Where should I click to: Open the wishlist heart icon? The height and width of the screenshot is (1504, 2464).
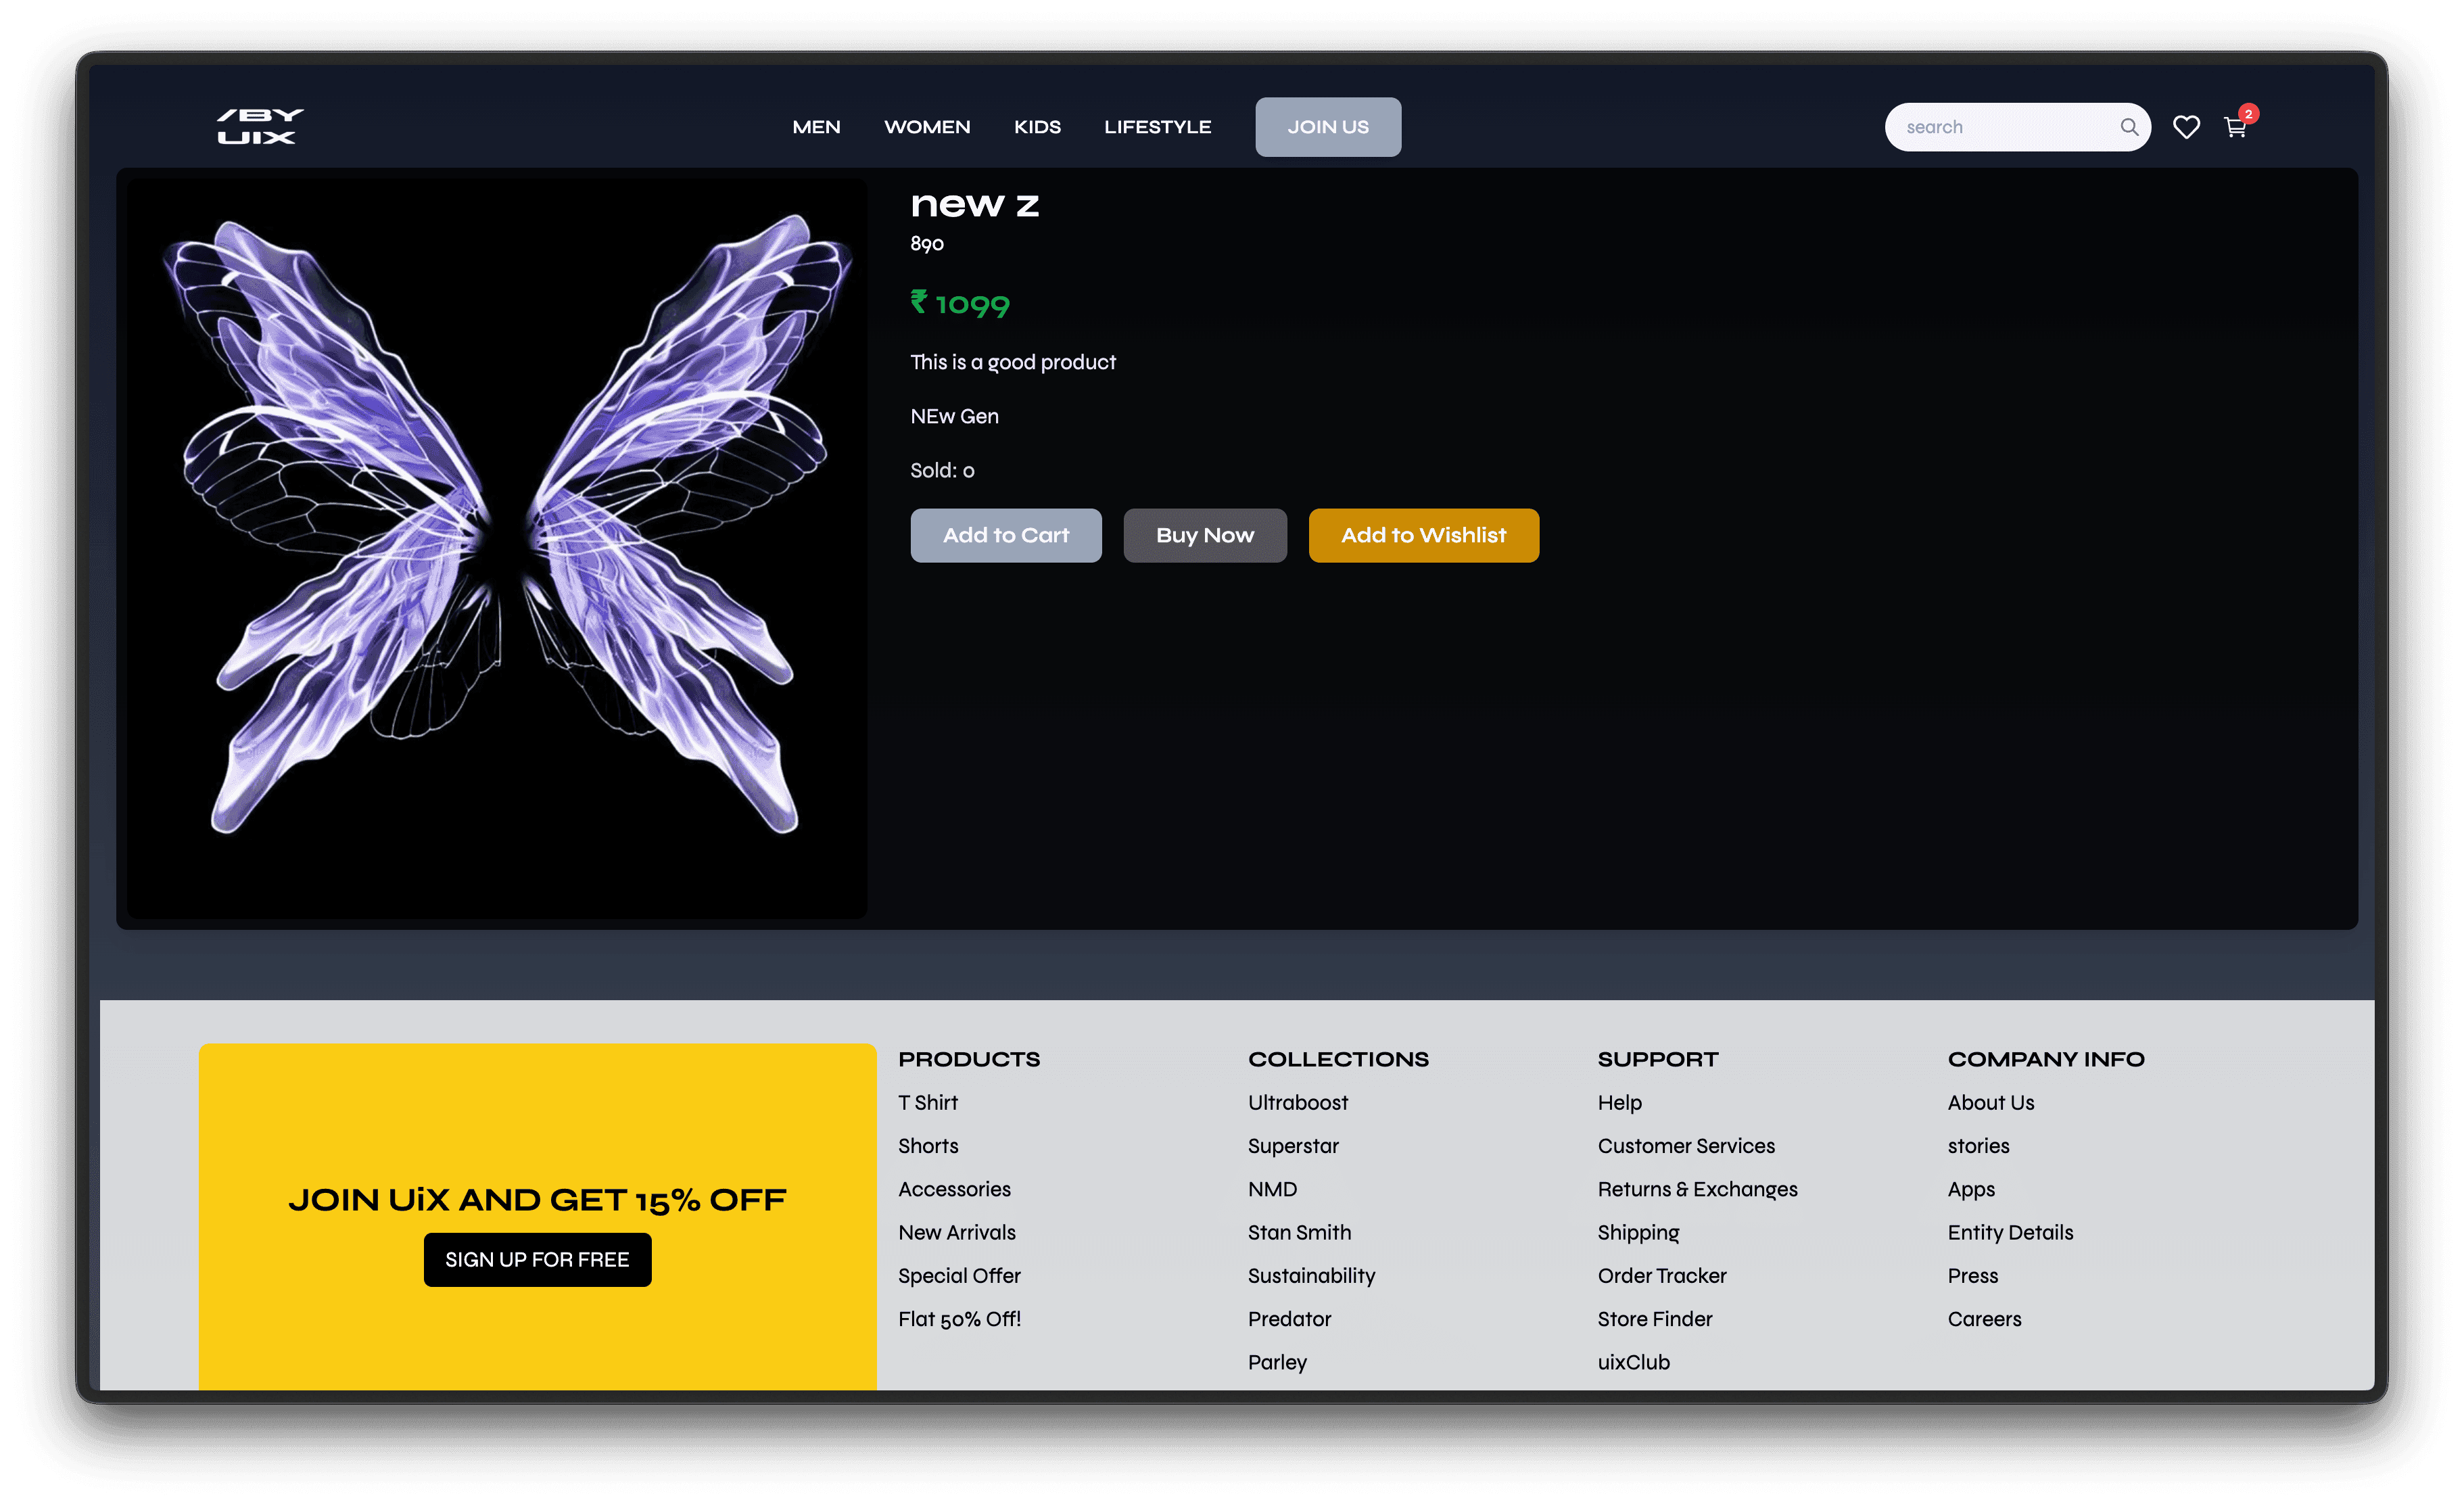(x=2186, y=127)
